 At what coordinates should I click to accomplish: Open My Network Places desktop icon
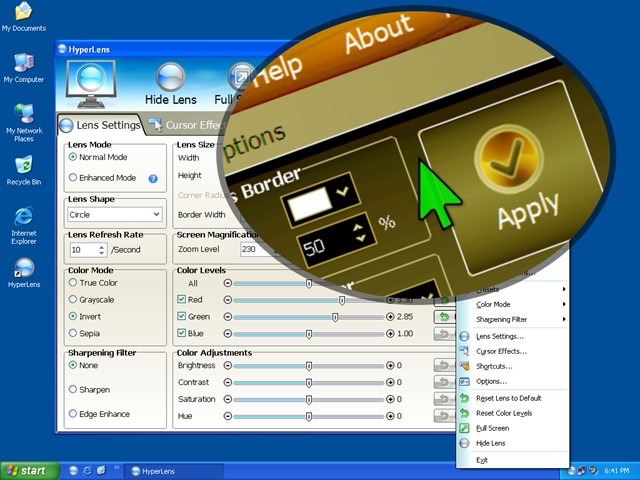pyautogui.click(x=24, y=122)
